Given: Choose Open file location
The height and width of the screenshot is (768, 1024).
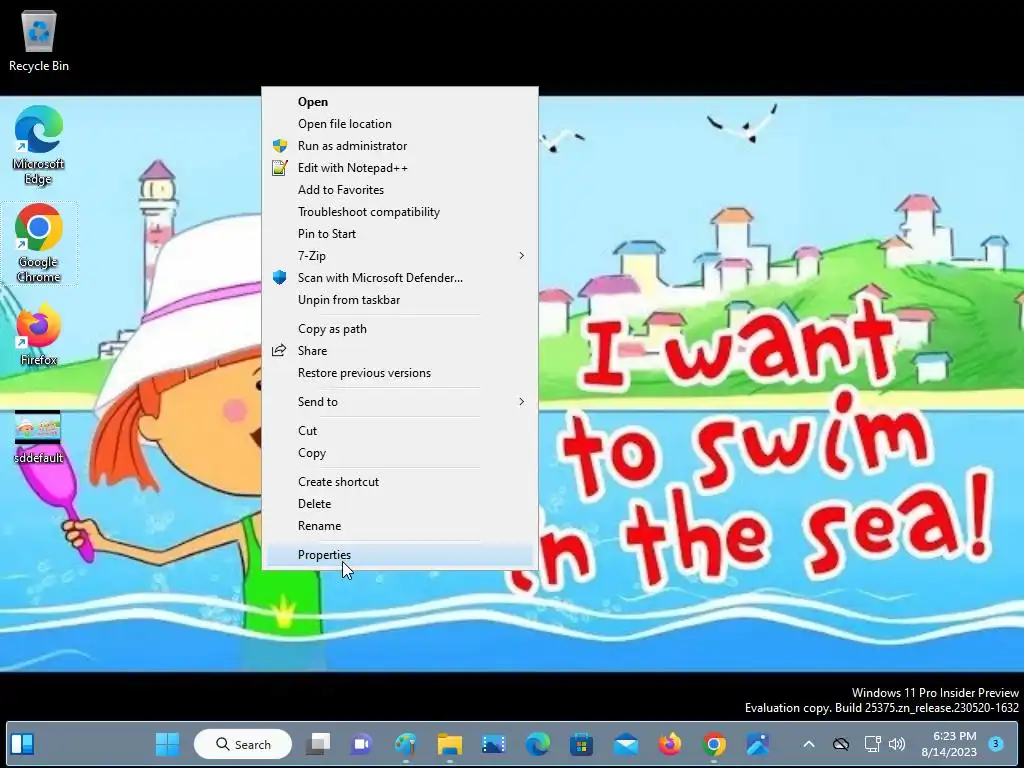Looking at the screenshot, I should pyautogui.click(x=400, y=124).
